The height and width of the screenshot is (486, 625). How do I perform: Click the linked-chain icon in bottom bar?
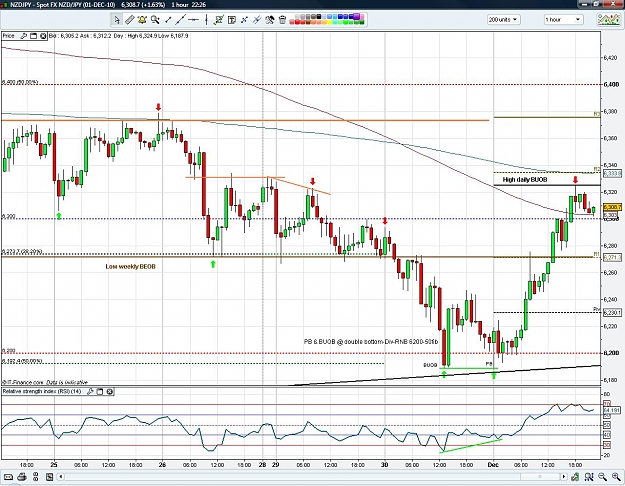[36, 477]
